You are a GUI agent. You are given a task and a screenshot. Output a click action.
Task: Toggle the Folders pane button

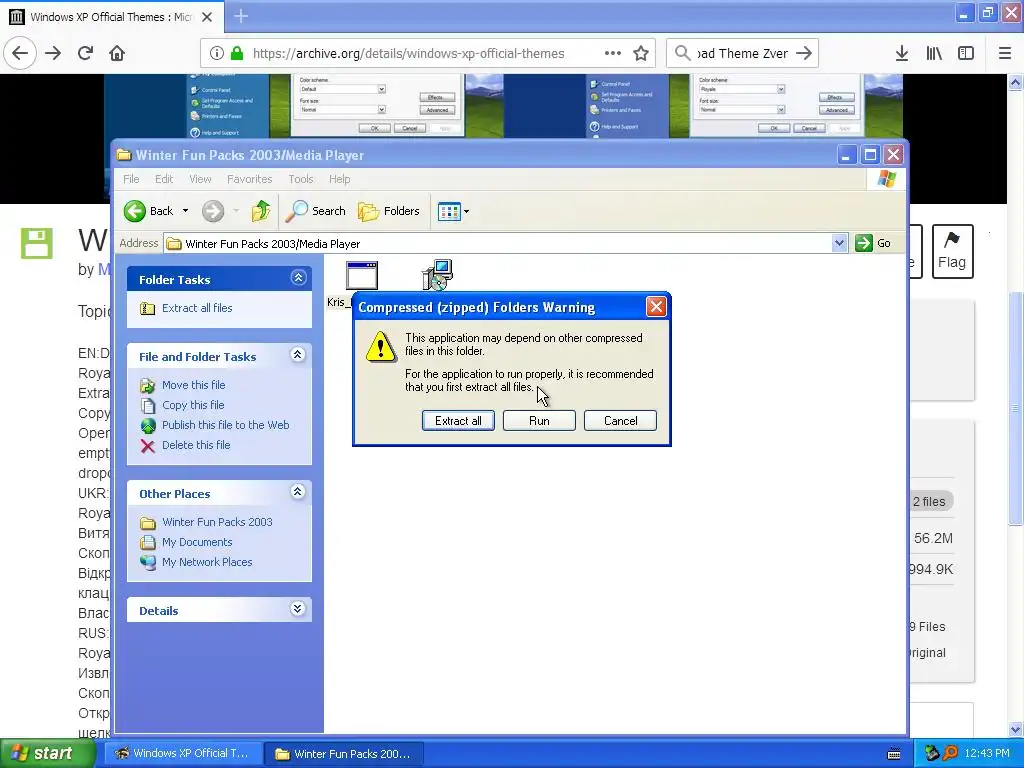pyautogui.click(x=389, y=211)
